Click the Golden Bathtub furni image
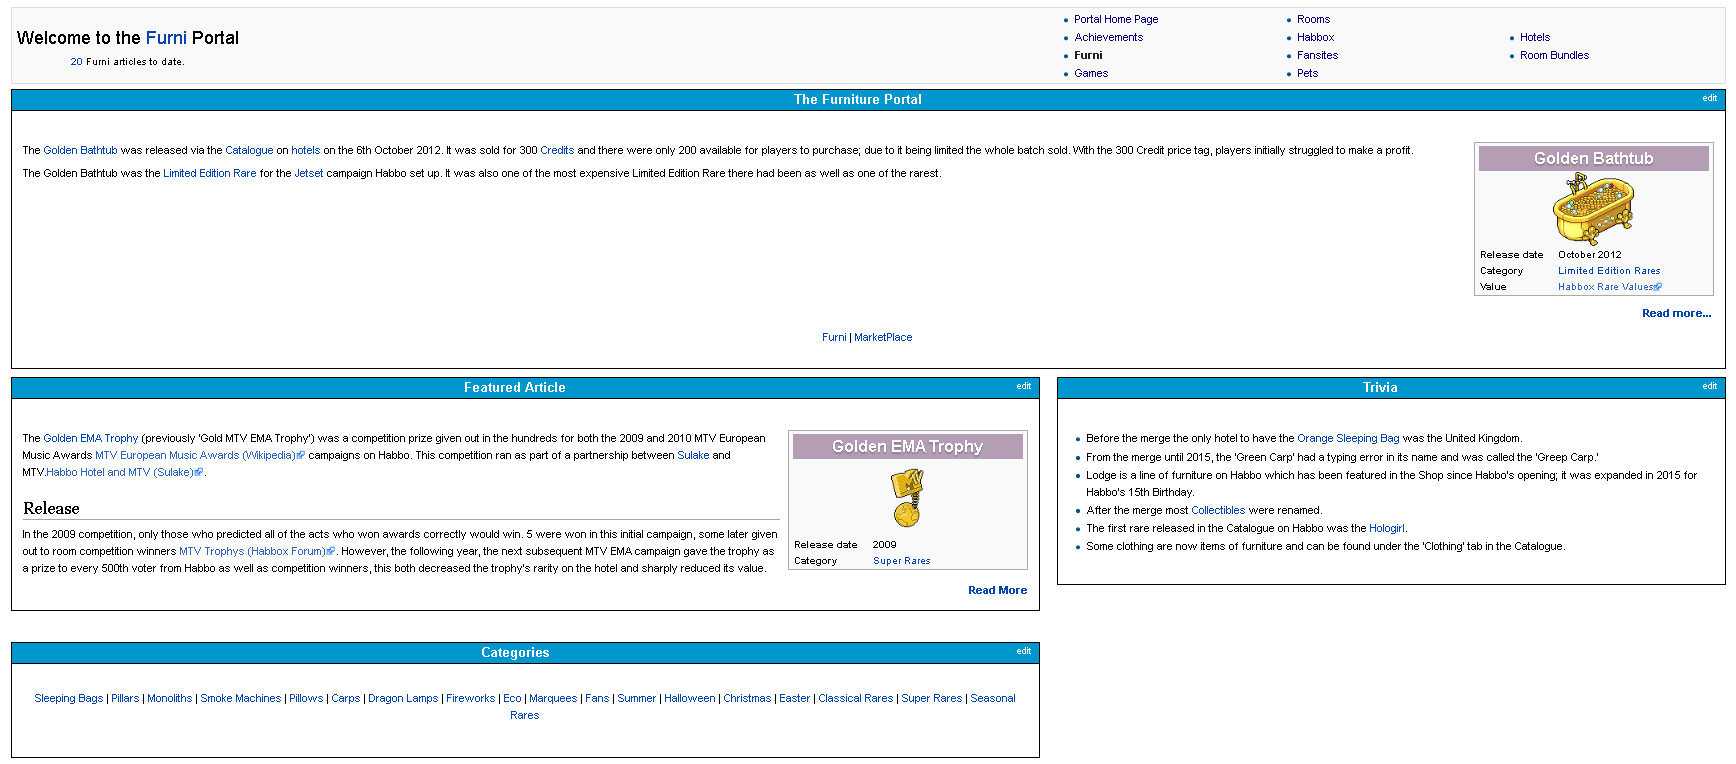This screenshot has width=1736, height=764. pyautogui.click(x=1592, y=209)
